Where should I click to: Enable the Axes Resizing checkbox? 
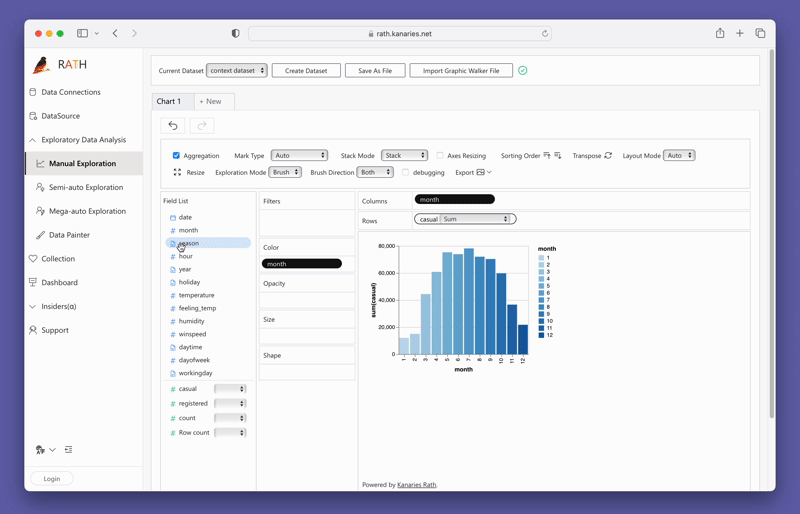pyautogui.click(x=440, y=156)
